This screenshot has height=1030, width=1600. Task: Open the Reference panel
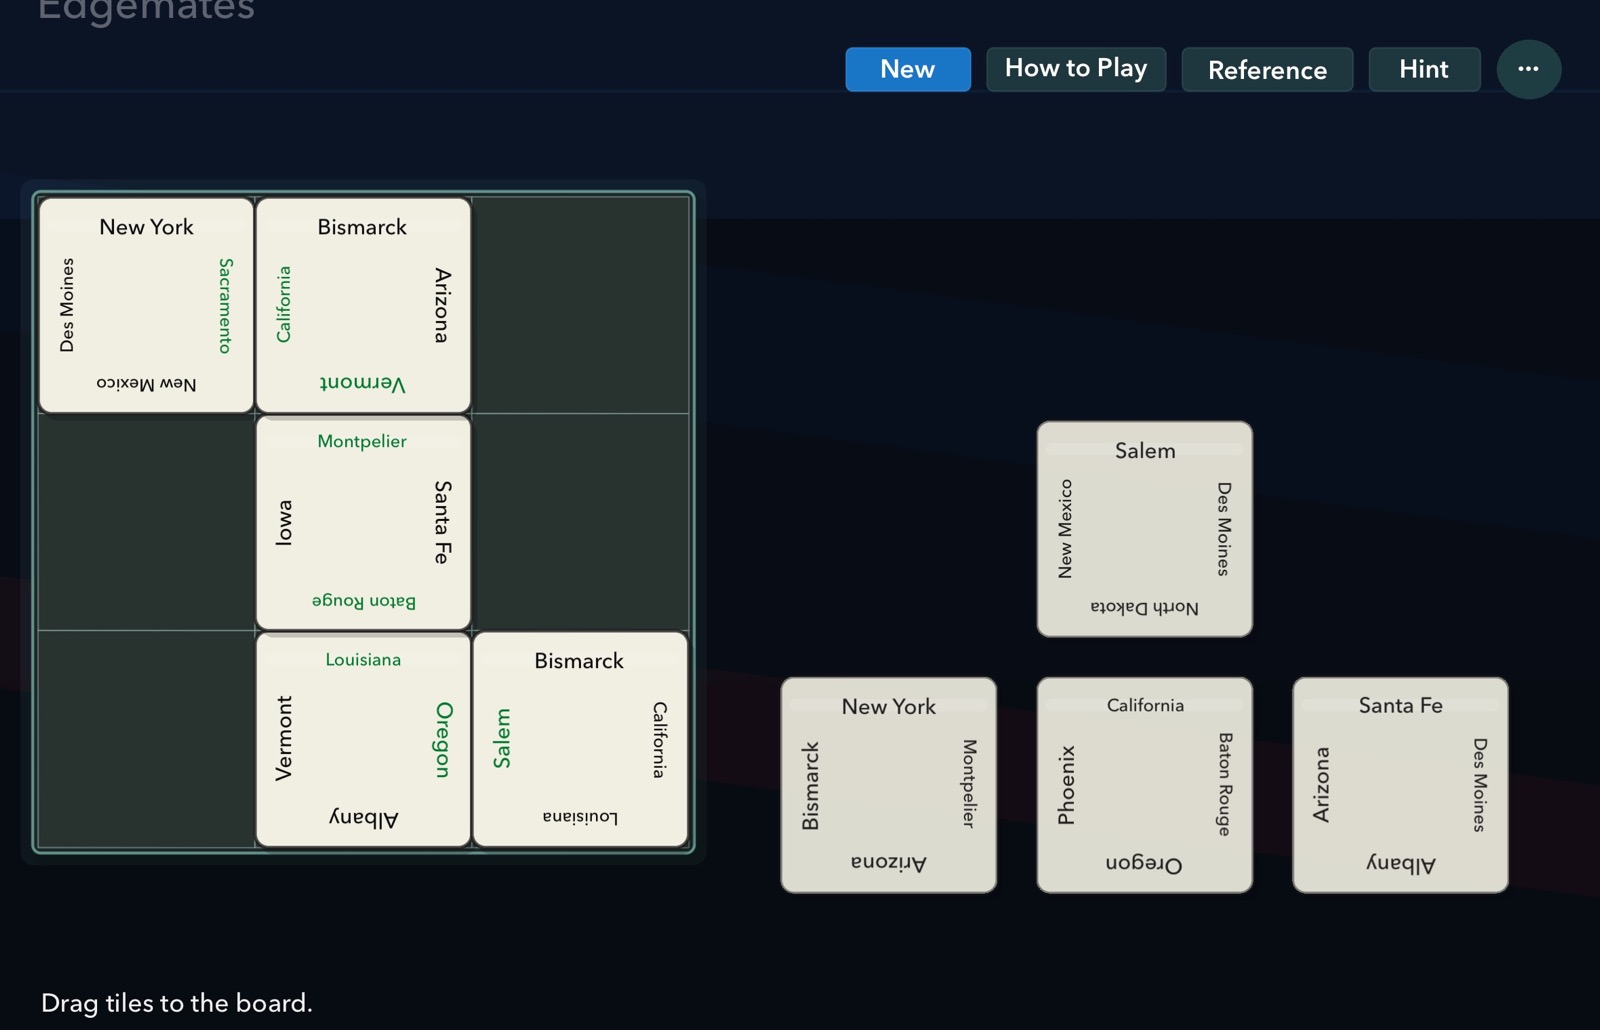1266,70
